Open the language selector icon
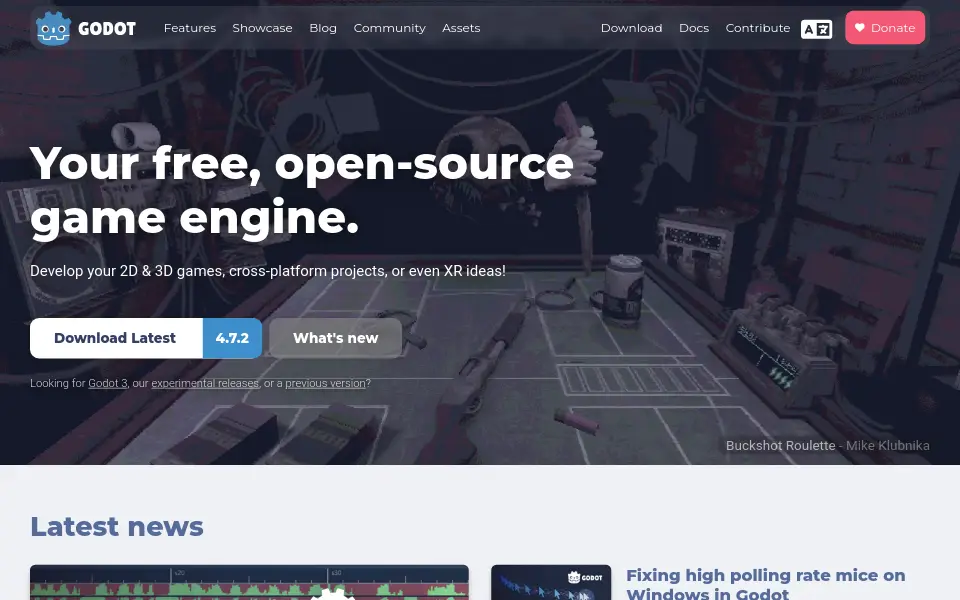 point(816,29)
